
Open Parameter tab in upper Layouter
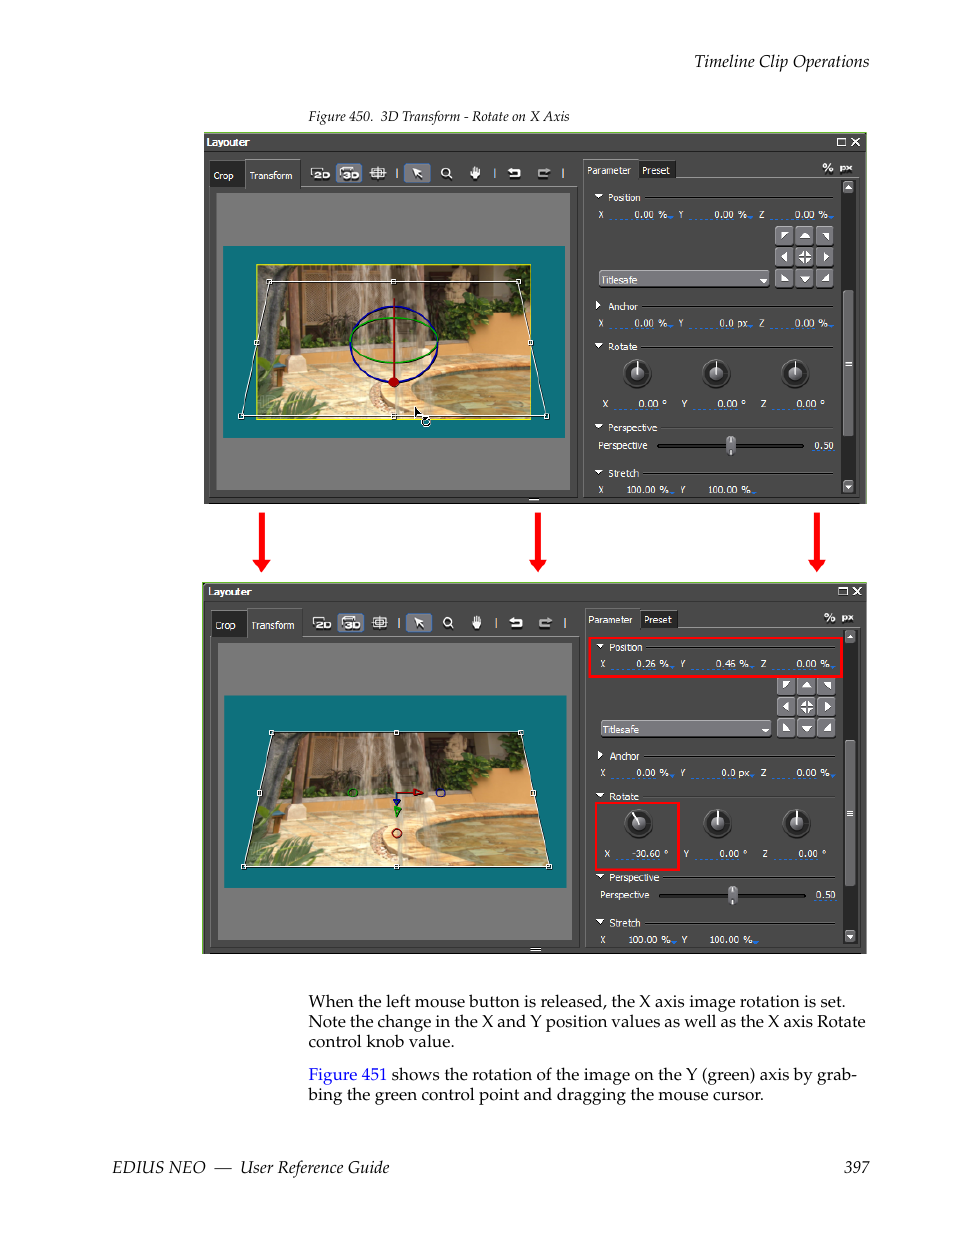(x=609, y=170)
